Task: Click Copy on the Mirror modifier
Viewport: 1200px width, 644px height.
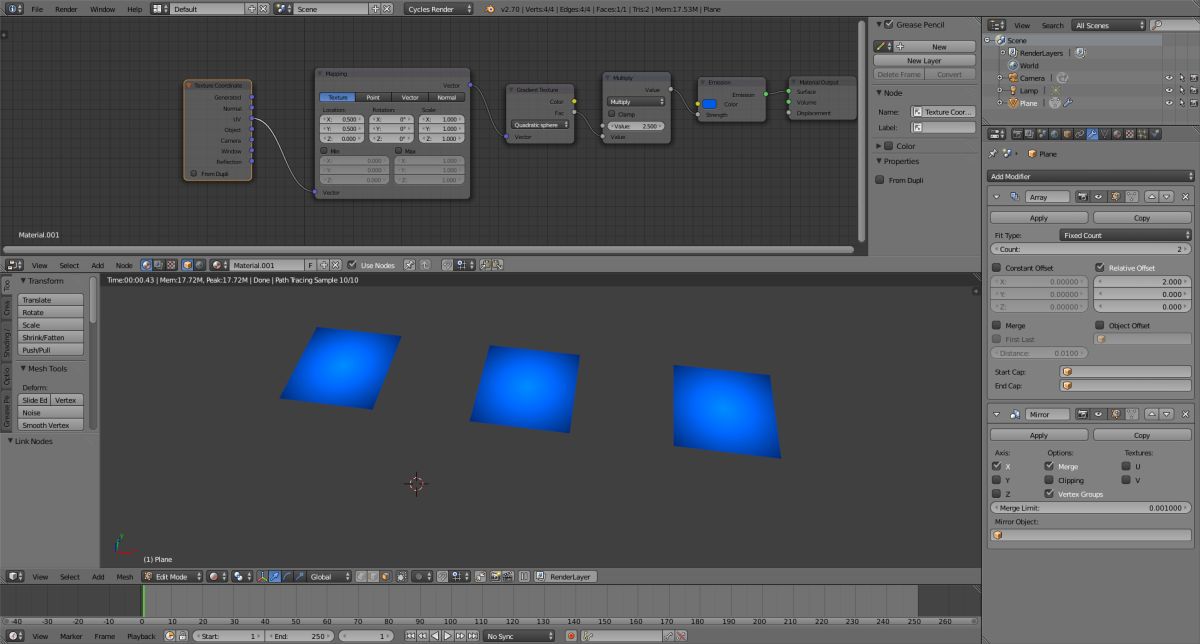Action: click(x=1142, y=435)
